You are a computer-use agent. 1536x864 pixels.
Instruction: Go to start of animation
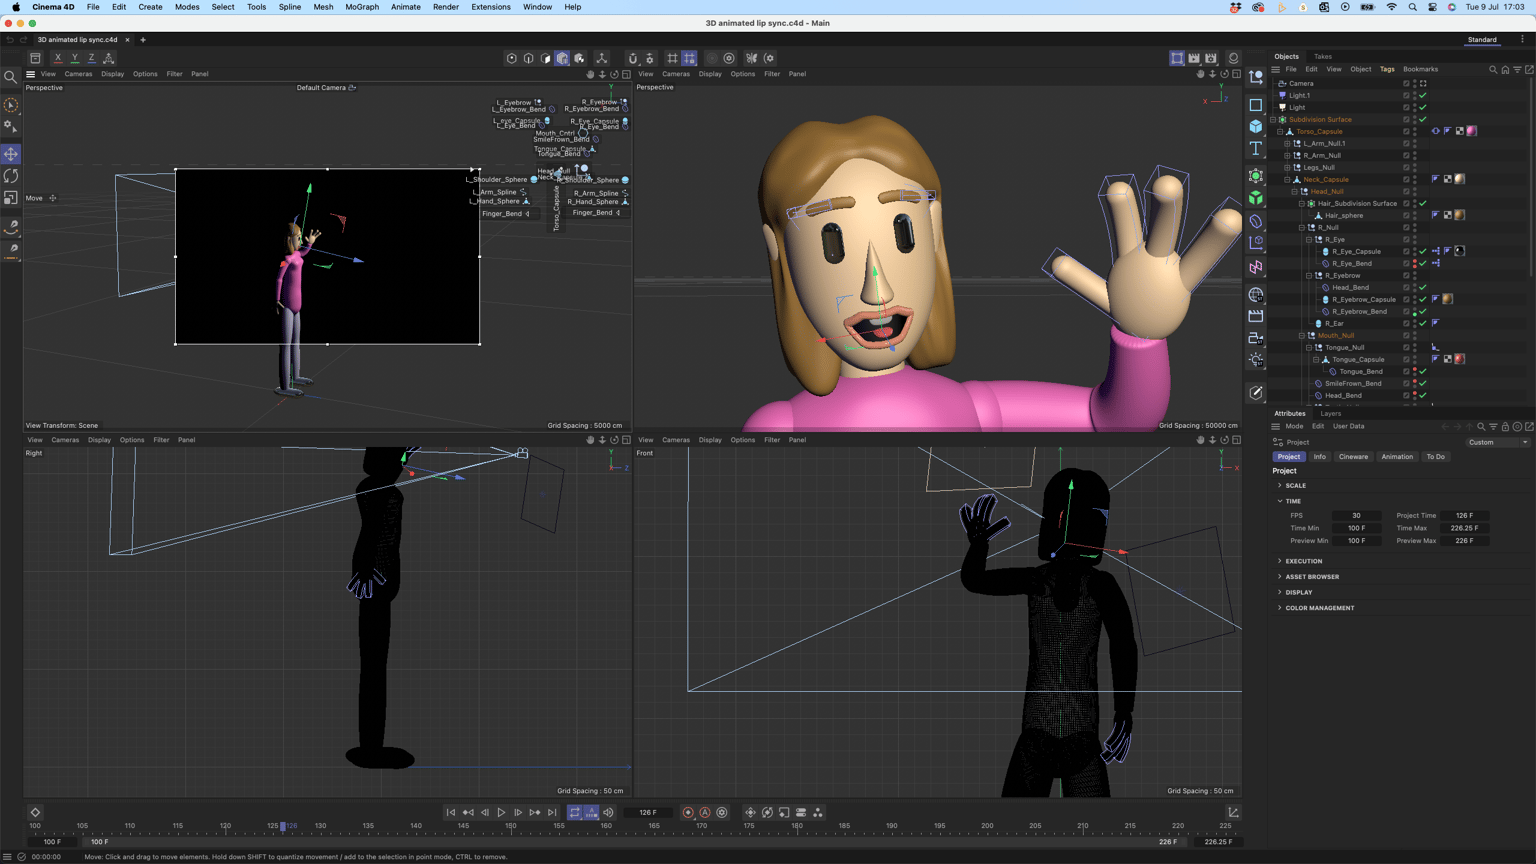tap(451, 813)
